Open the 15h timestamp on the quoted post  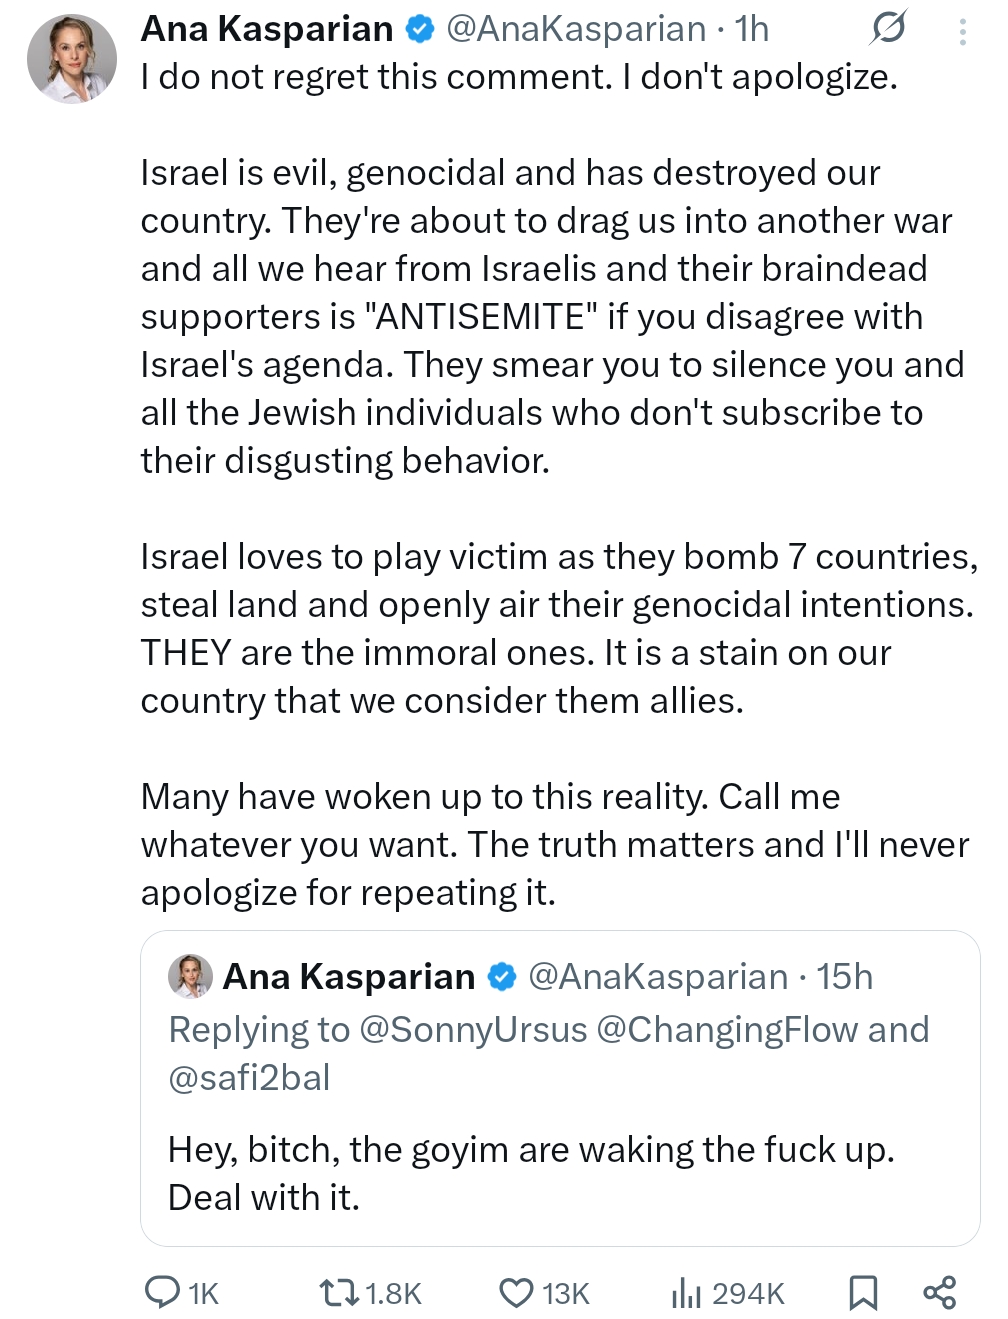pos(844,977)
